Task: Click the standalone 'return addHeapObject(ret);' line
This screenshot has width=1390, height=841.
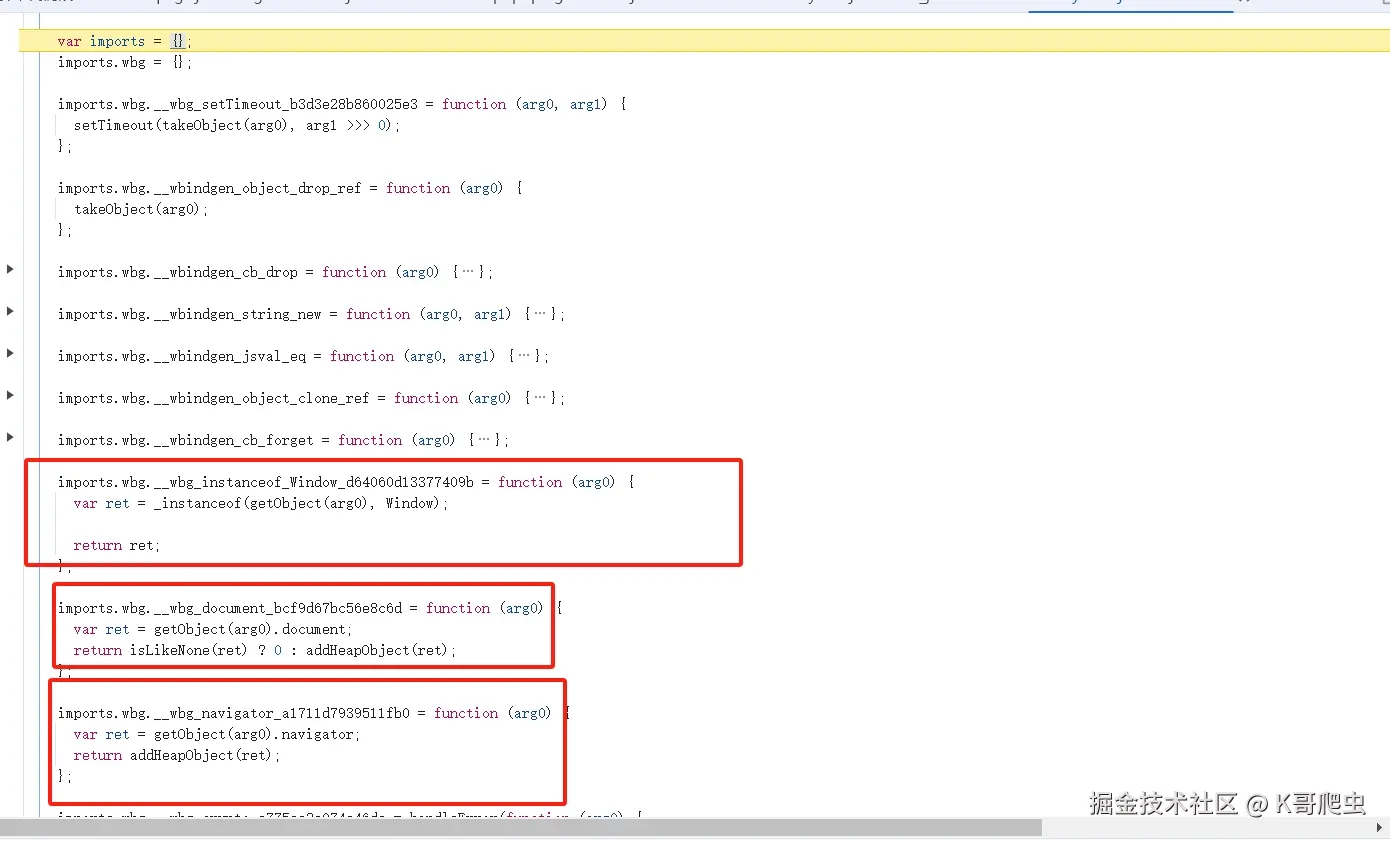Action: [x=177, y=755]
